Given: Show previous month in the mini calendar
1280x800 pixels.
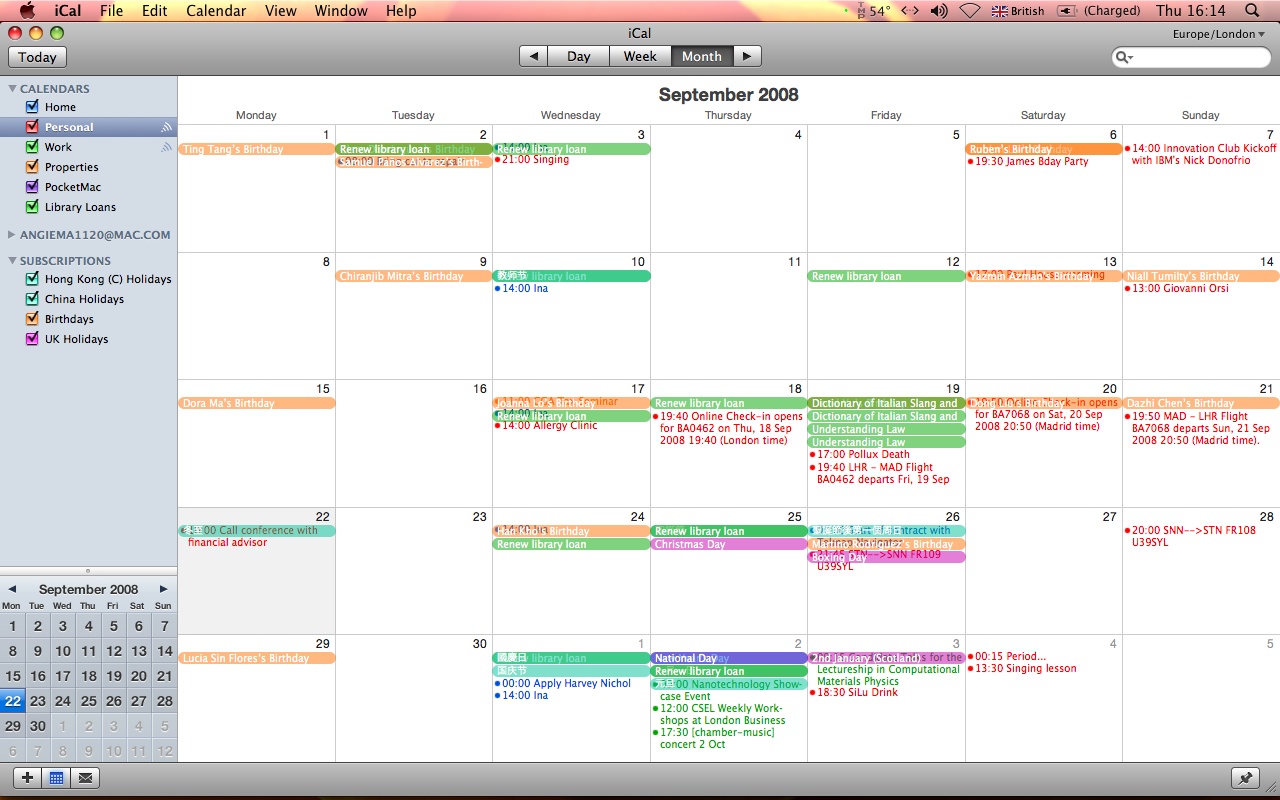Looking at the screenshot, I should tap(12, 589).
